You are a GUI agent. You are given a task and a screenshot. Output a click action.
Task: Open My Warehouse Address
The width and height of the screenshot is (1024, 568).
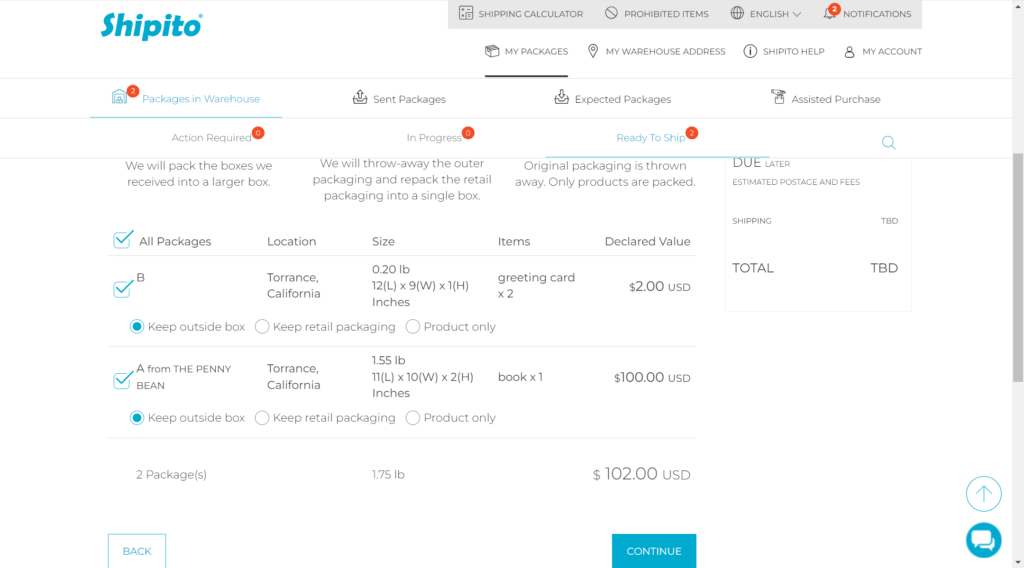pyautogui.click(x=656, y=51)
